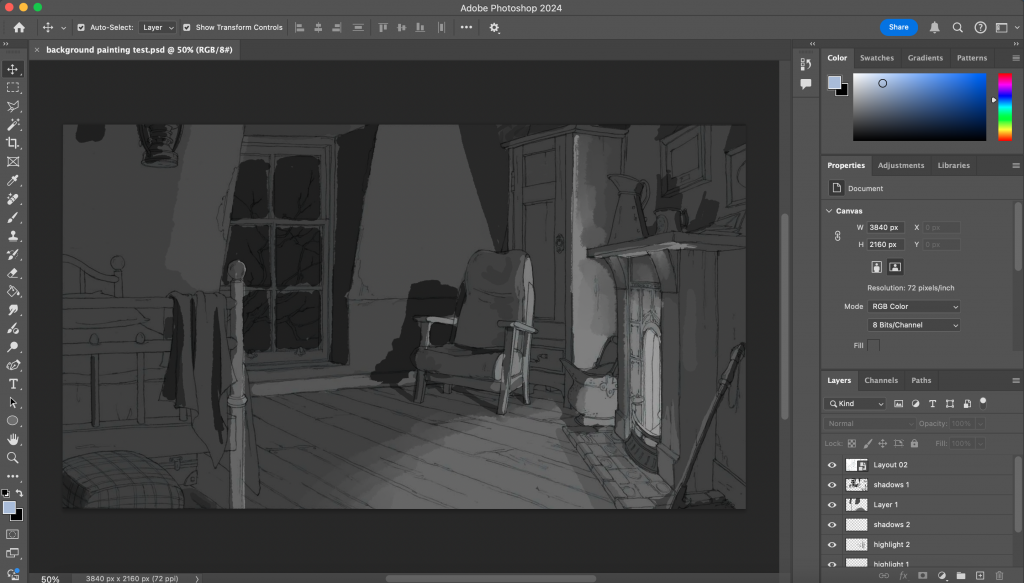
Task: Open the RGB Color mode dropdown
Action: 914,306
